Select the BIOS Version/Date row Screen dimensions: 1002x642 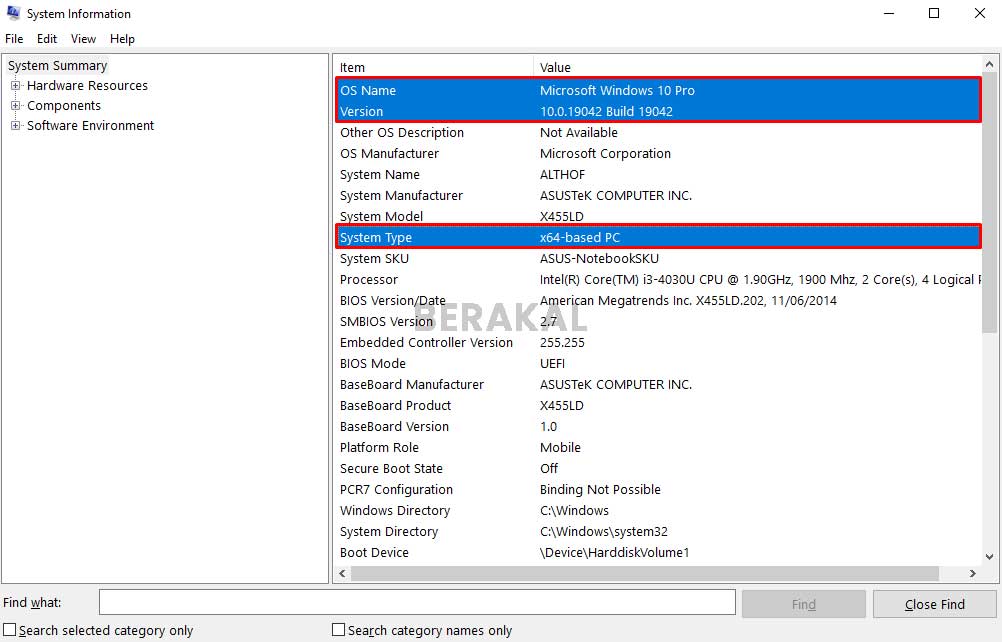tap(658, 300)
